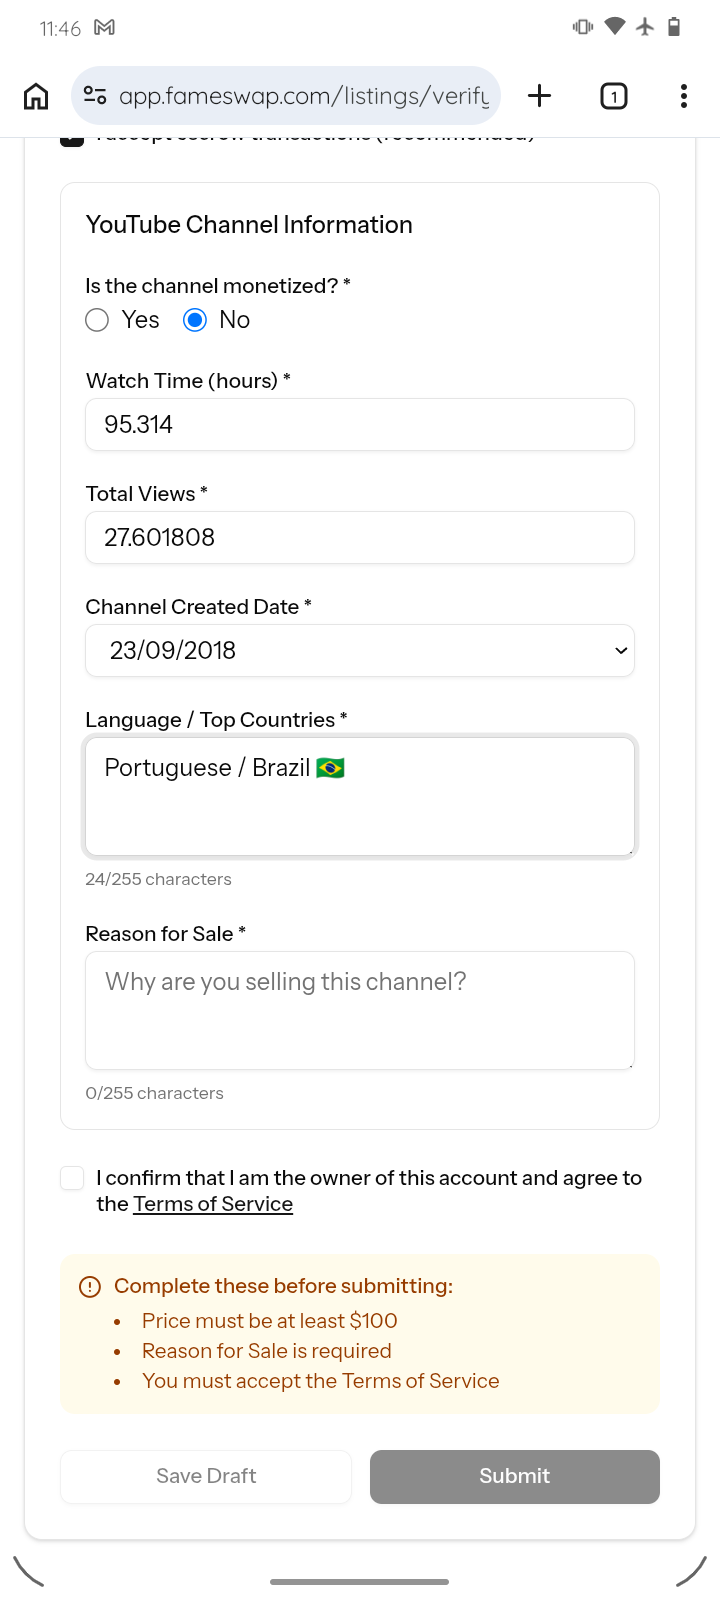Tap the browser home icon

(x=36, y=96)
